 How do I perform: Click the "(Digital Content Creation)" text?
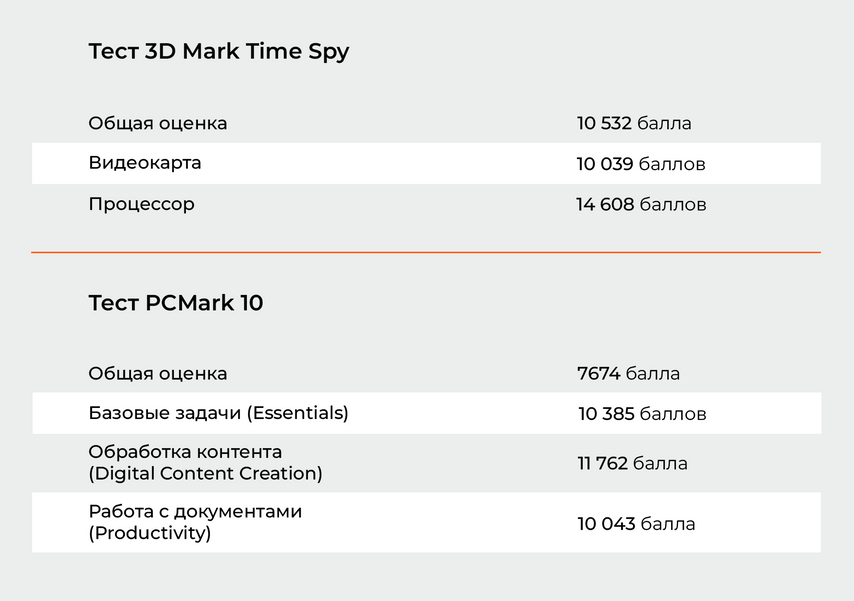[x=205, y=474]
